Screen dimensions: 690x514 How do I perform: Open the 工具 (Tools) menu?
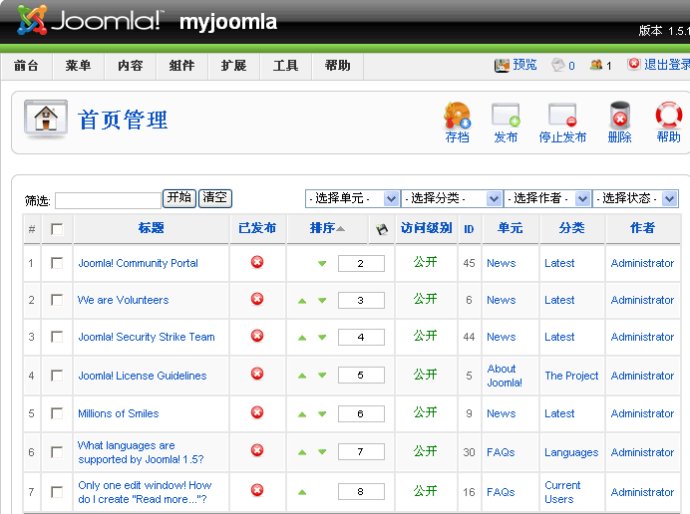[x=286, y=66]
